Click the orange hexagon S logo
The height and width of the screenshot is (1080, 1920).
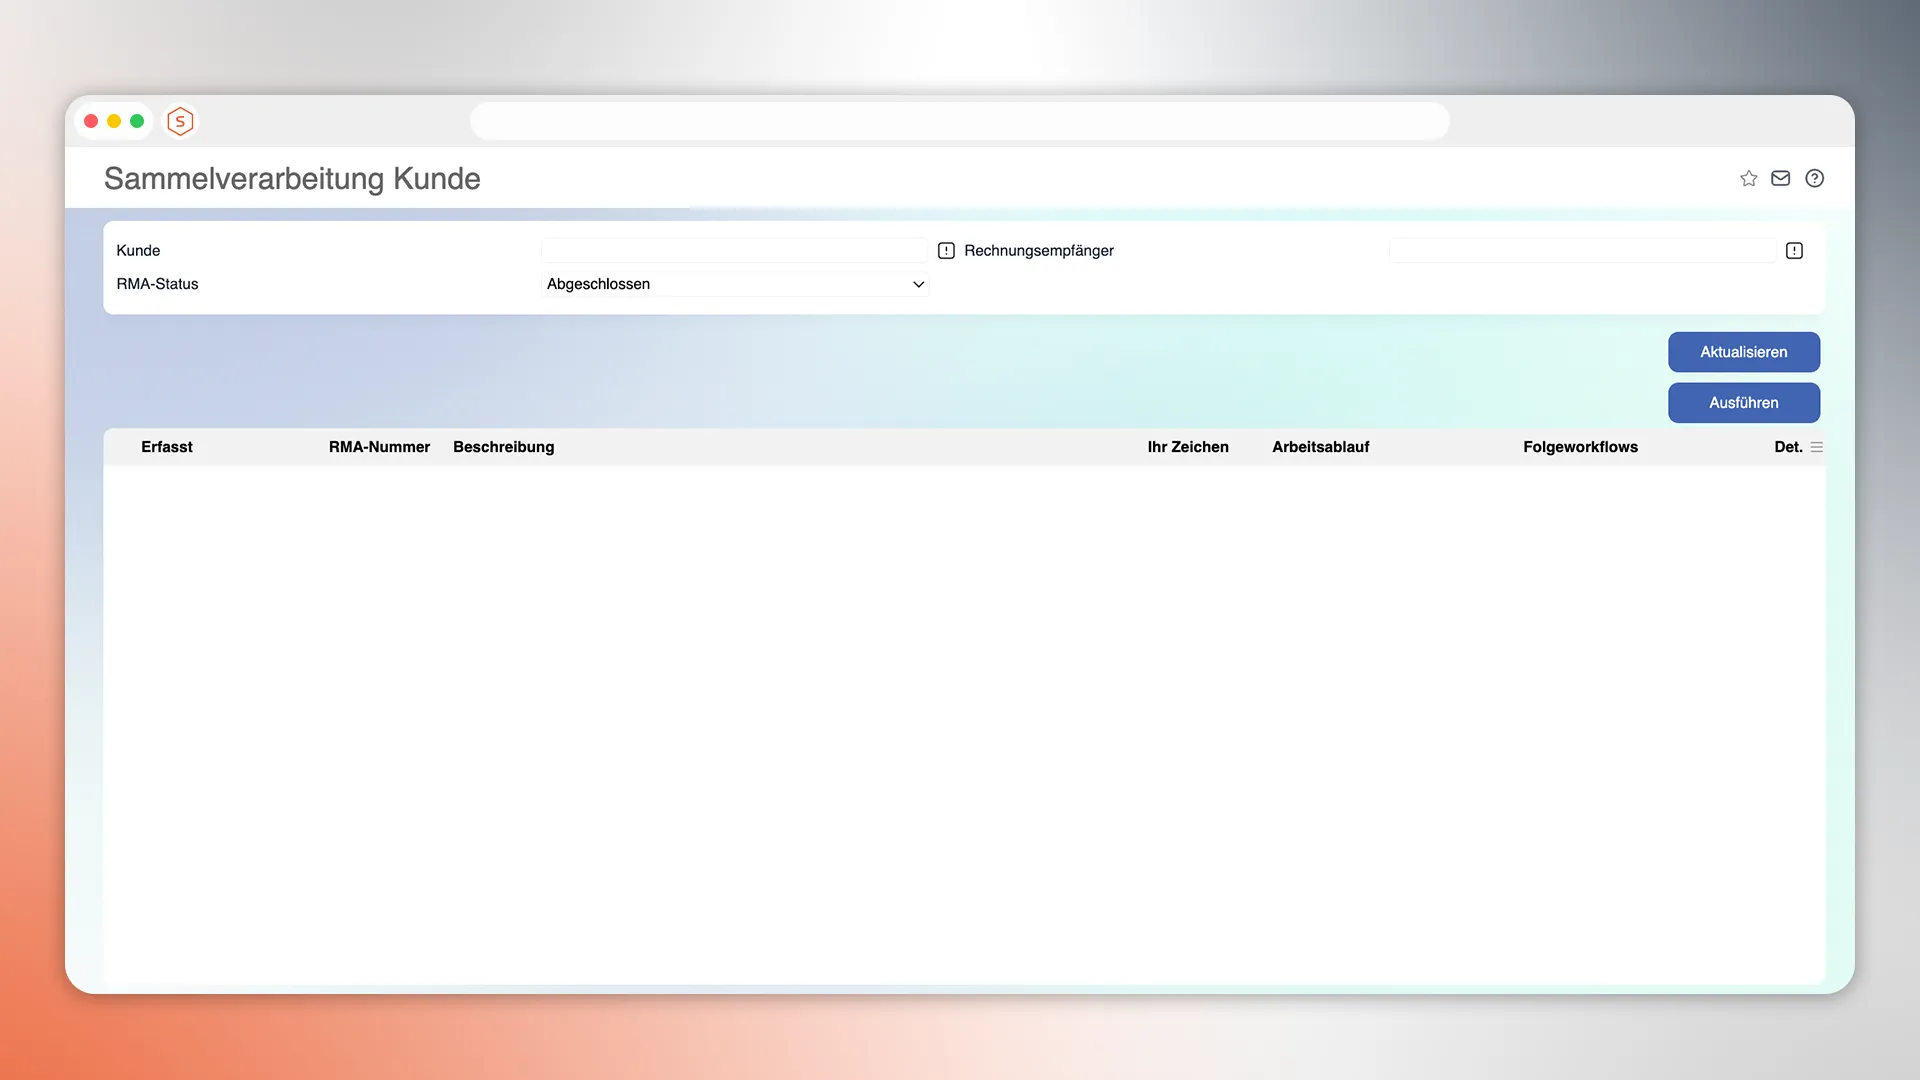(180, 121)
